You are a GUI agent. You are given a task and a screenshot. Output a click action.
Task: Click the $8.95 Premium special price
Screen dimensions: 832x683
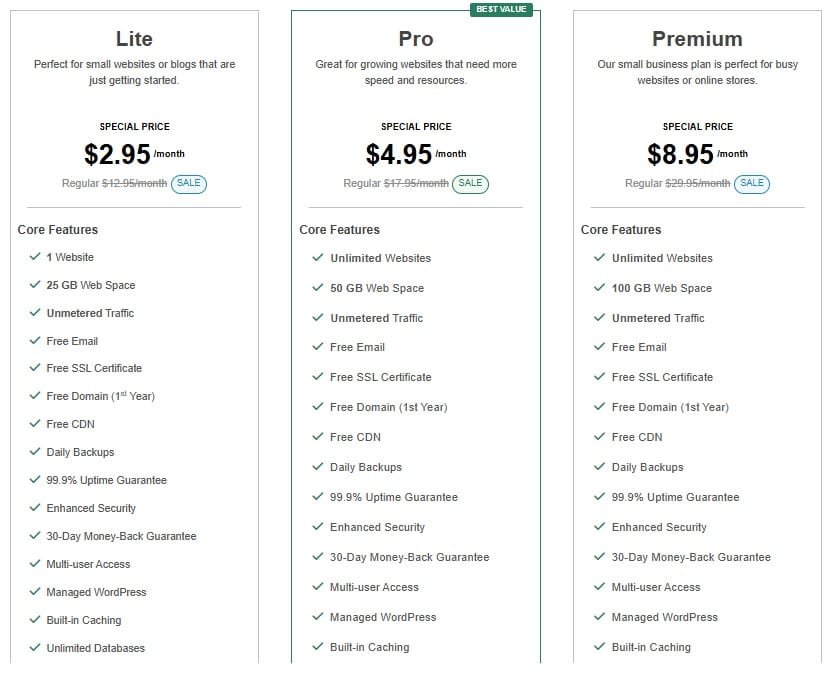tap(681, 154)
